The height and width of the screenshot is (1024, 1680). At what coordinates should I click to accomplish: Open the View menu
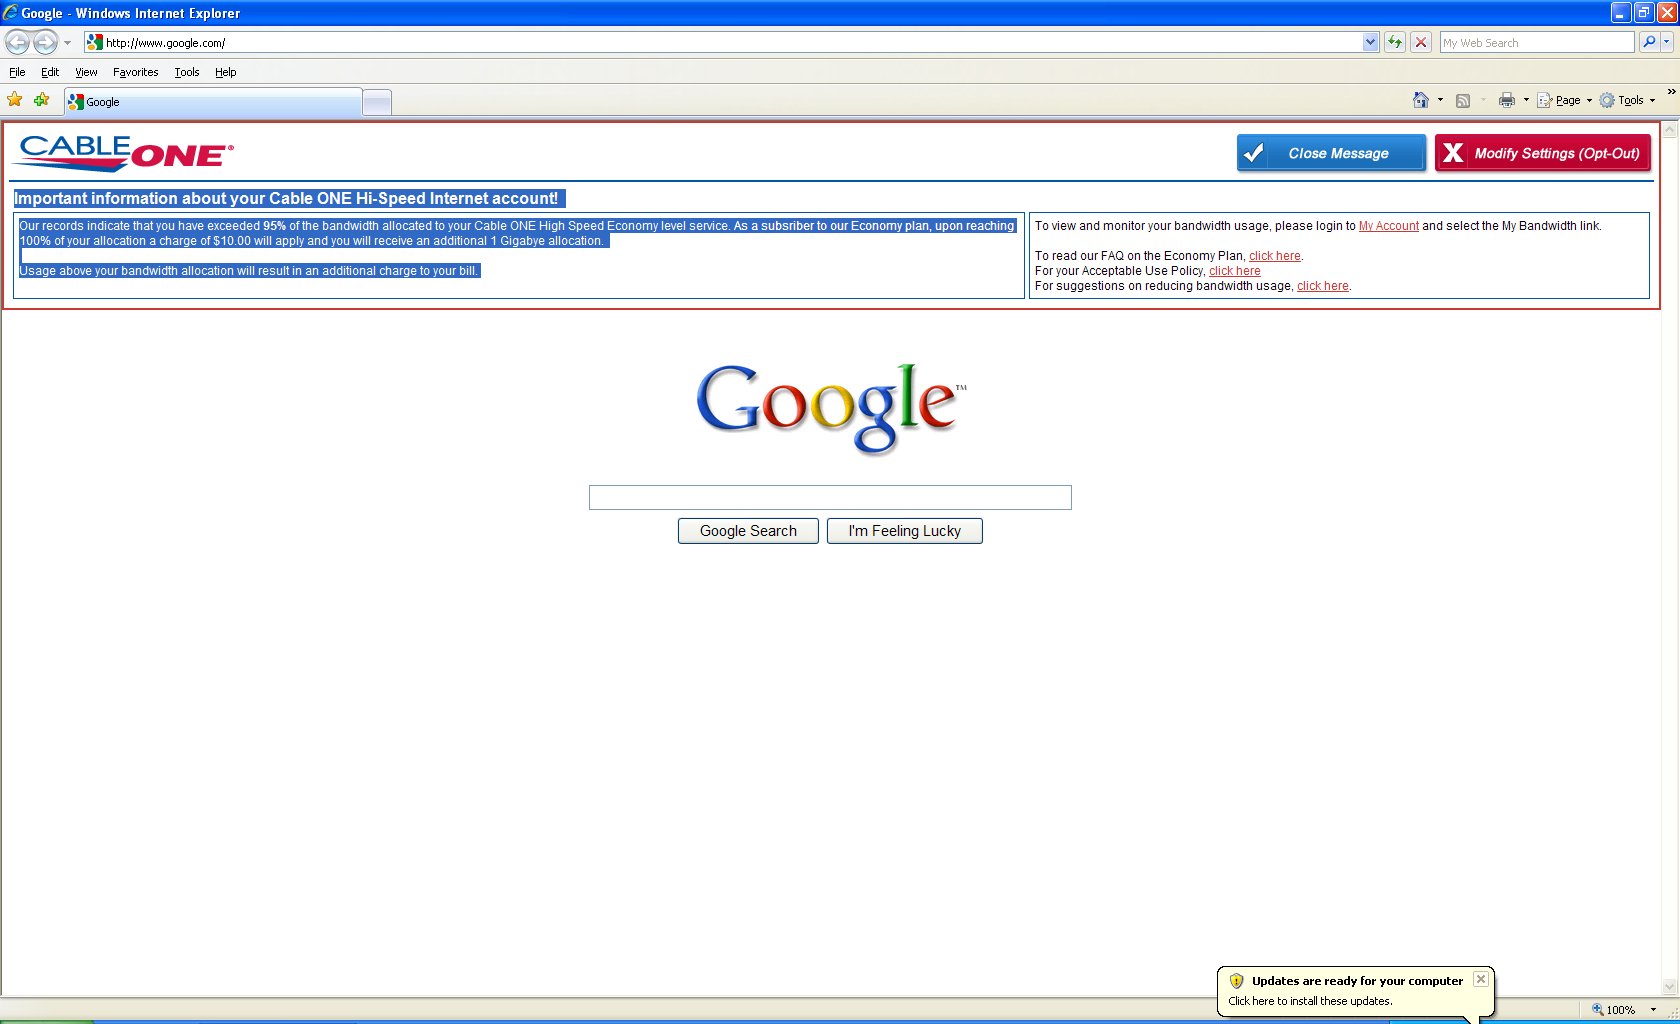coord(86,72)
